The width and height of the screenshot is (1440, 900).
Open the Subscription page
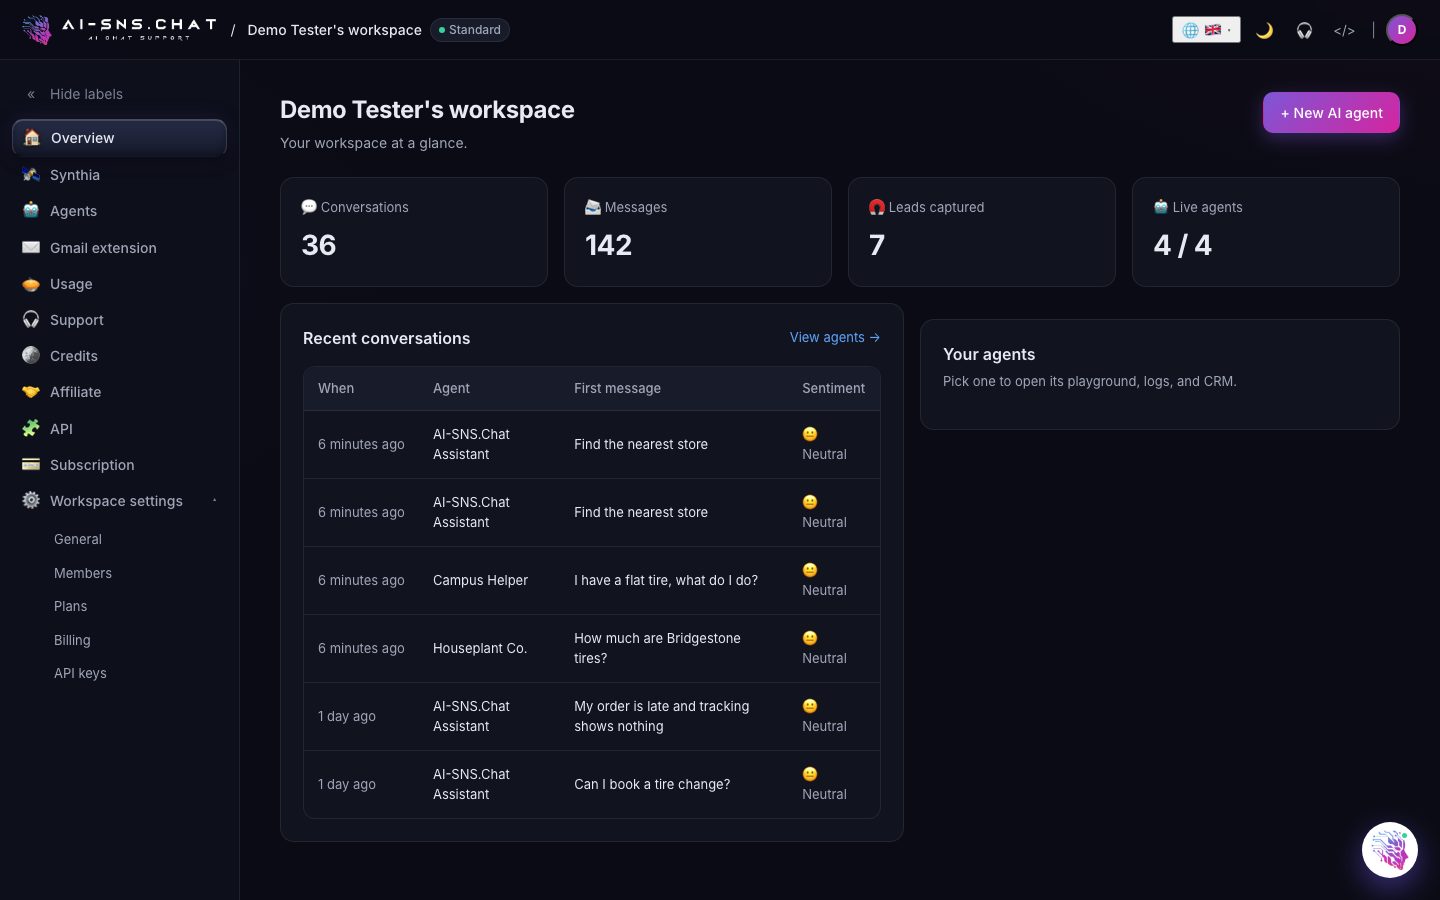[119, 465]
